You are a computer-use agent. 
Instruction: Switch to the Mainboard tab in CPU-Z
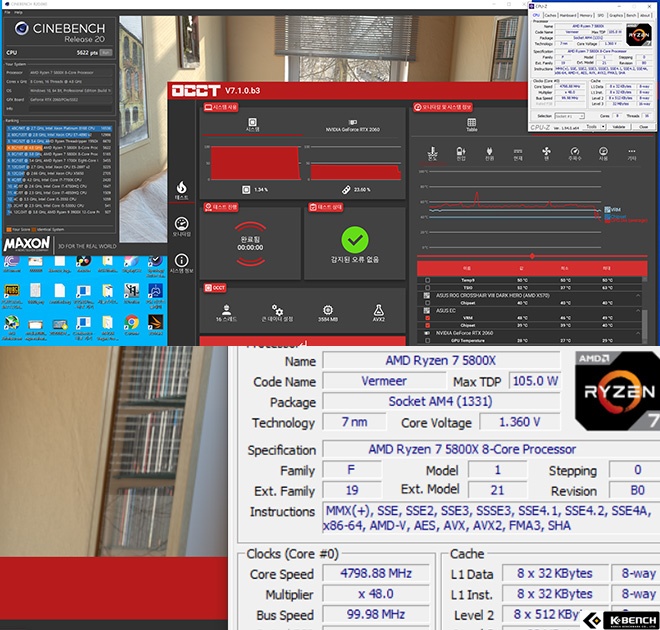click(x=568, y=15)
